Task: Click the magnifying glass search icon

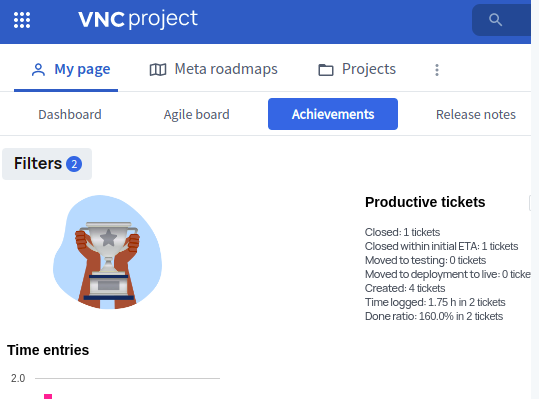Action: 495,20
